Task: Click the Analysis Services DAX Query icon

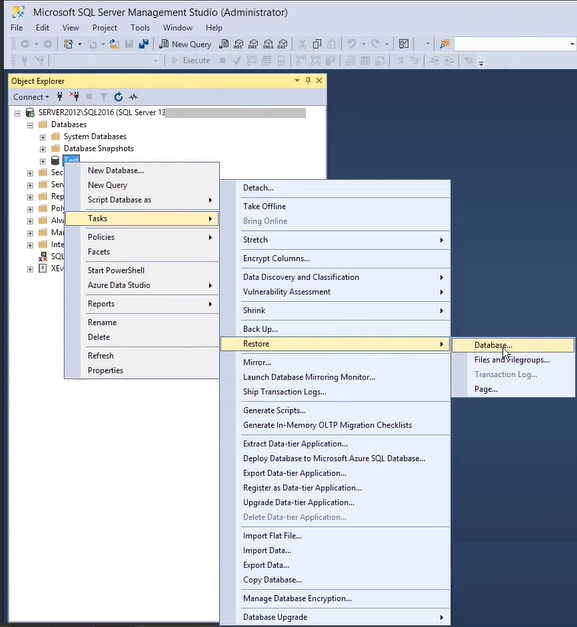Action: [x=283, y=44]
